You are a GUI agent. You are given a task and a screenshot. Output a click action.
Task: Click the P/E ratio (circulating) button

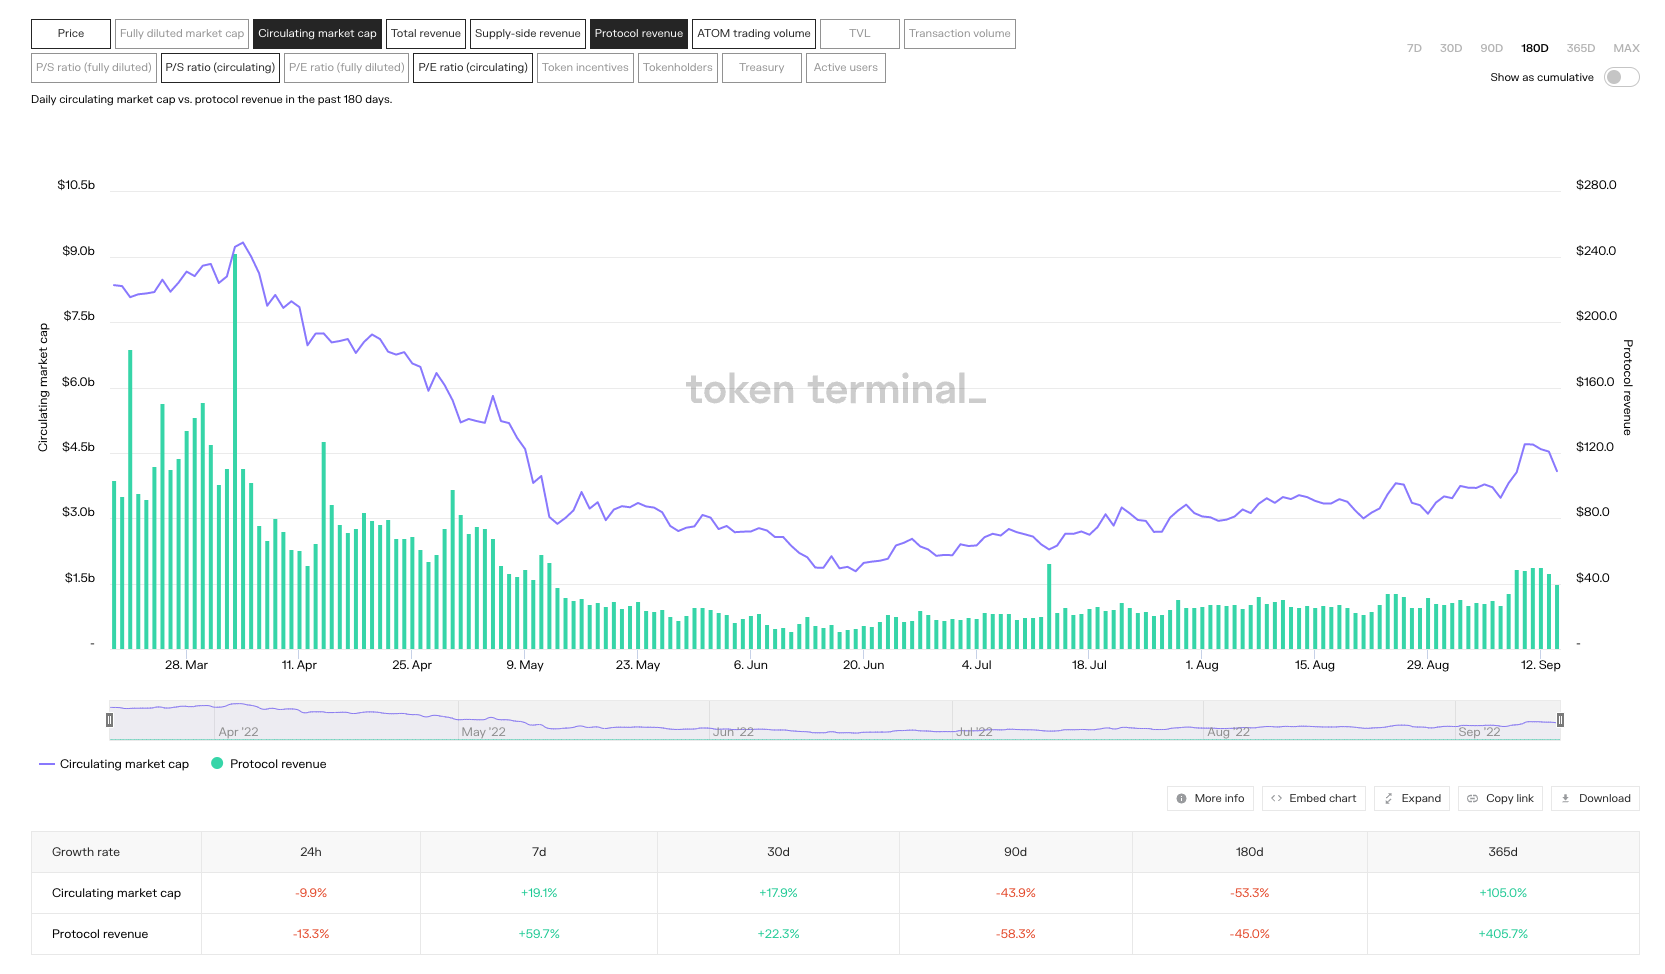[x=472, y=68]
